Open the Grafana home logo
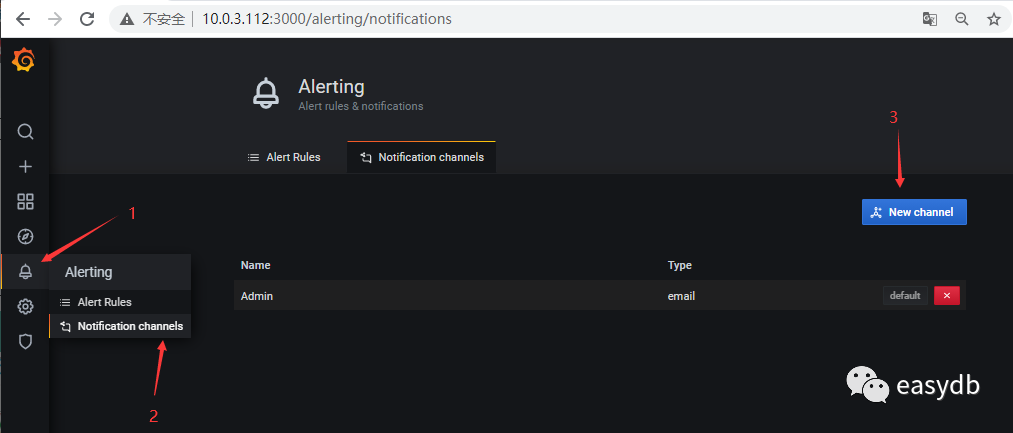 tap(24, 61)
